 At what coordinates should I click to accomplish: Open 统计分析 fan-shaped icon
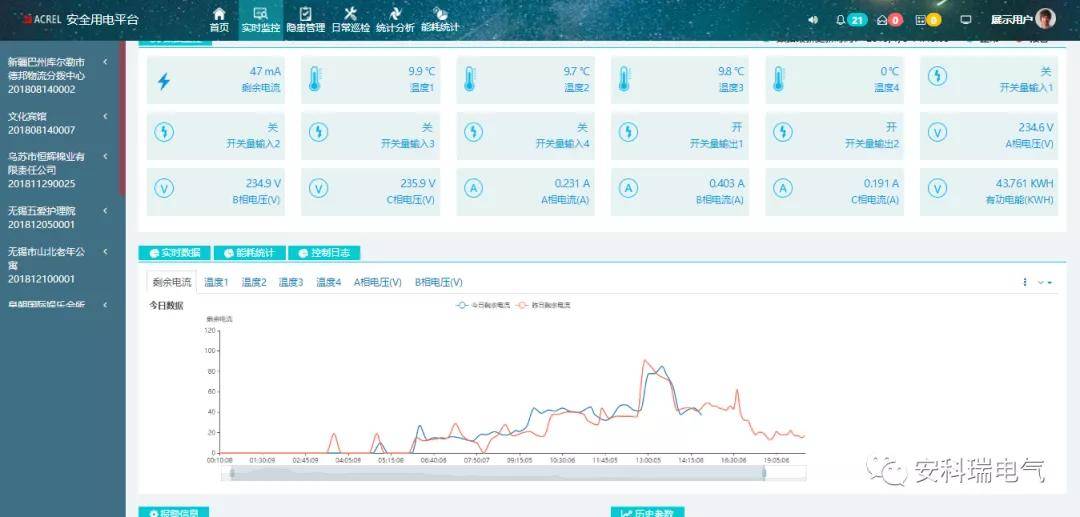(395, 13)
